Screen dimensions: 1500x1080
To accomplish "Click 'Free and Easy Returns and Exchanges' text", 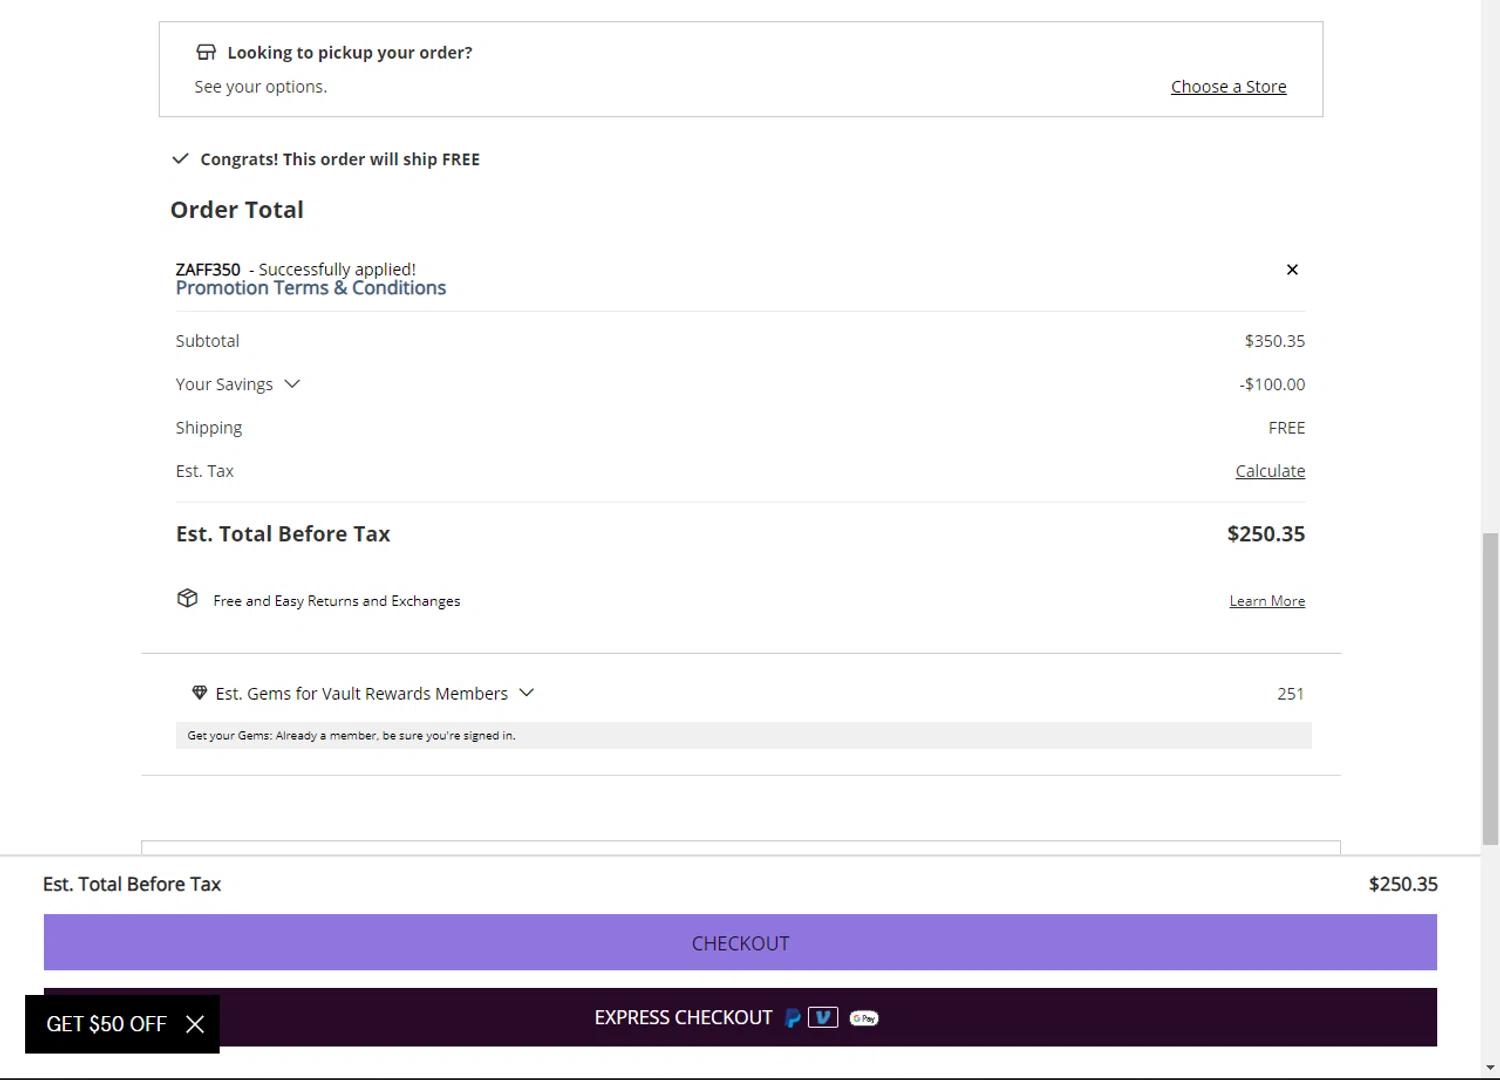I will (x=337, y=601).
